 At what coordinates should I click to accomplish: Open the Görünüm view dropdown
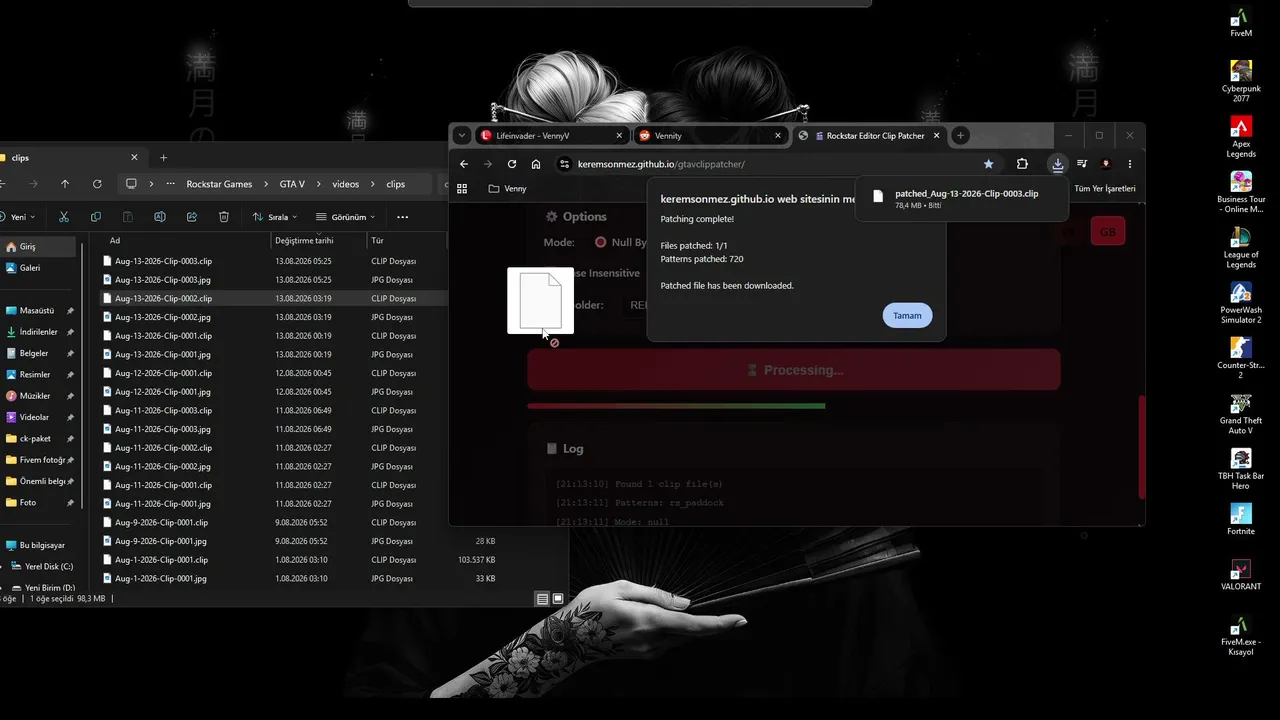tap(345, 217)
